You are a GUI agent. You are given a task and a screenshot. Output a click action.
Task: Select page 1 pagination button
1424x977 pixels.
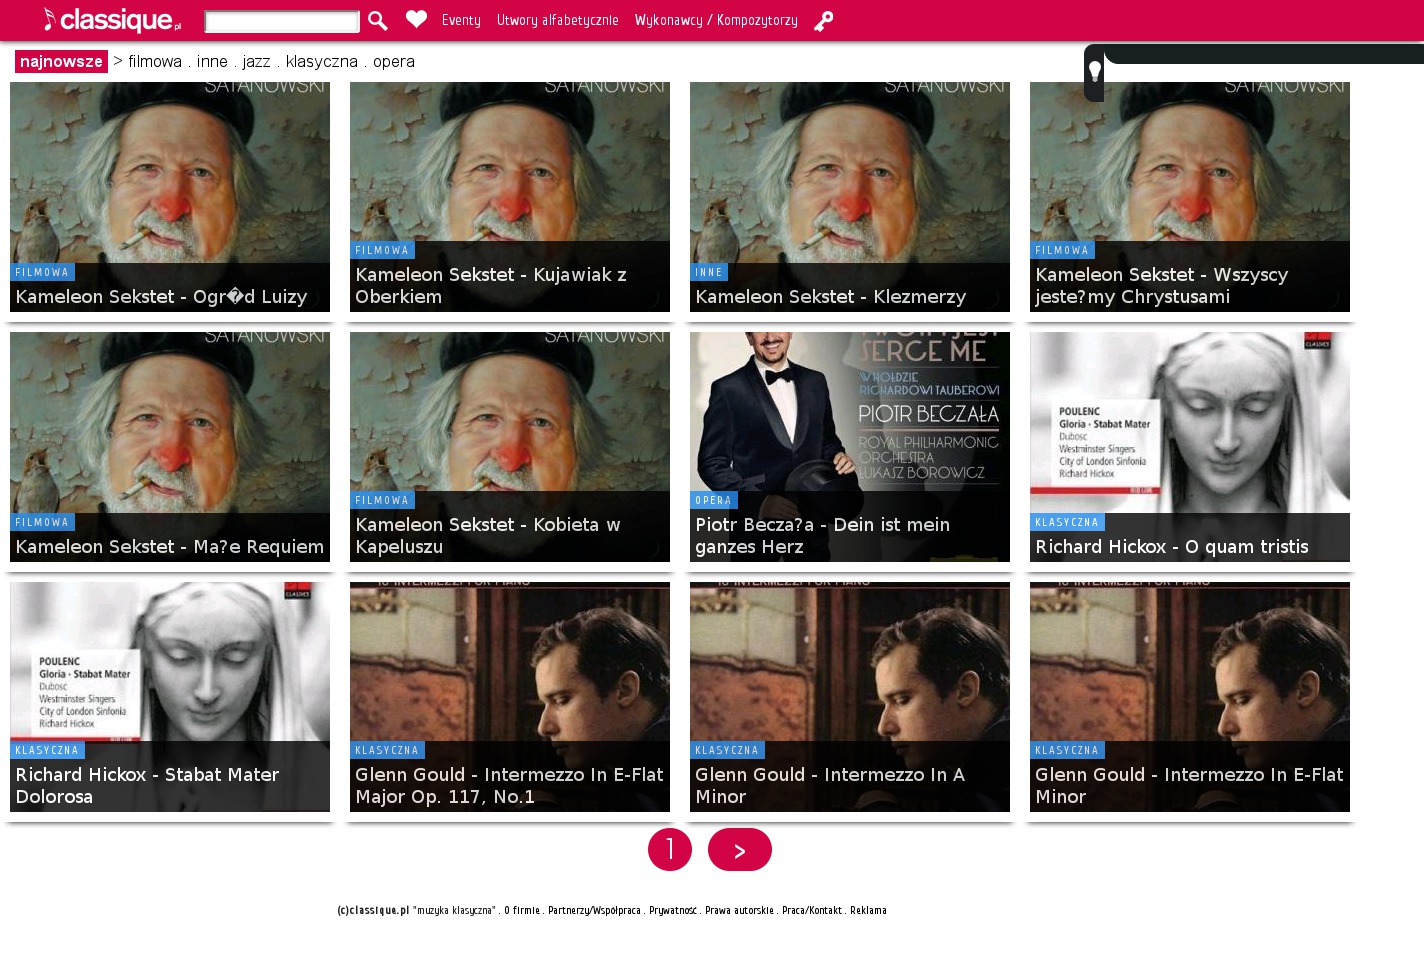point(670,850)
